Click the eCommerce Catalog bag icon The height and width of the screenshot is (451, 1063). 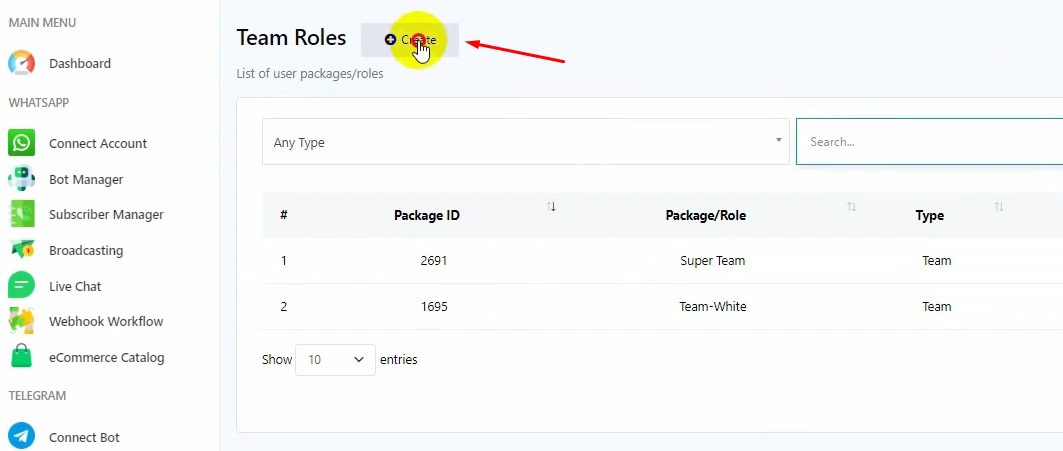21,357
